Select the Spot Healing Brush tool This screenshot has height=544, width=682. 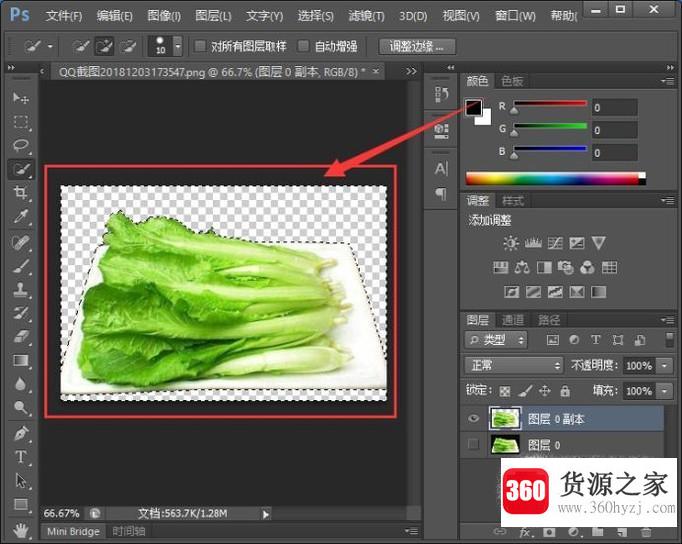[x=20, y=242]
